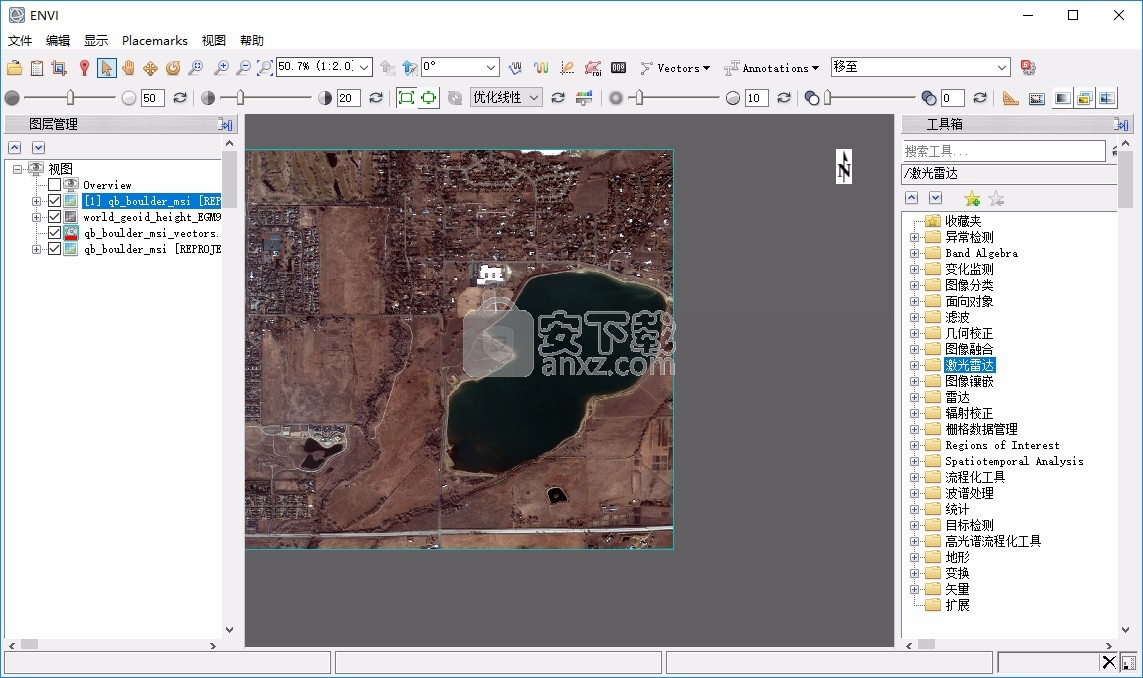Click the transparency slider handle
The image size is (1143, 678).
[828, 97]
